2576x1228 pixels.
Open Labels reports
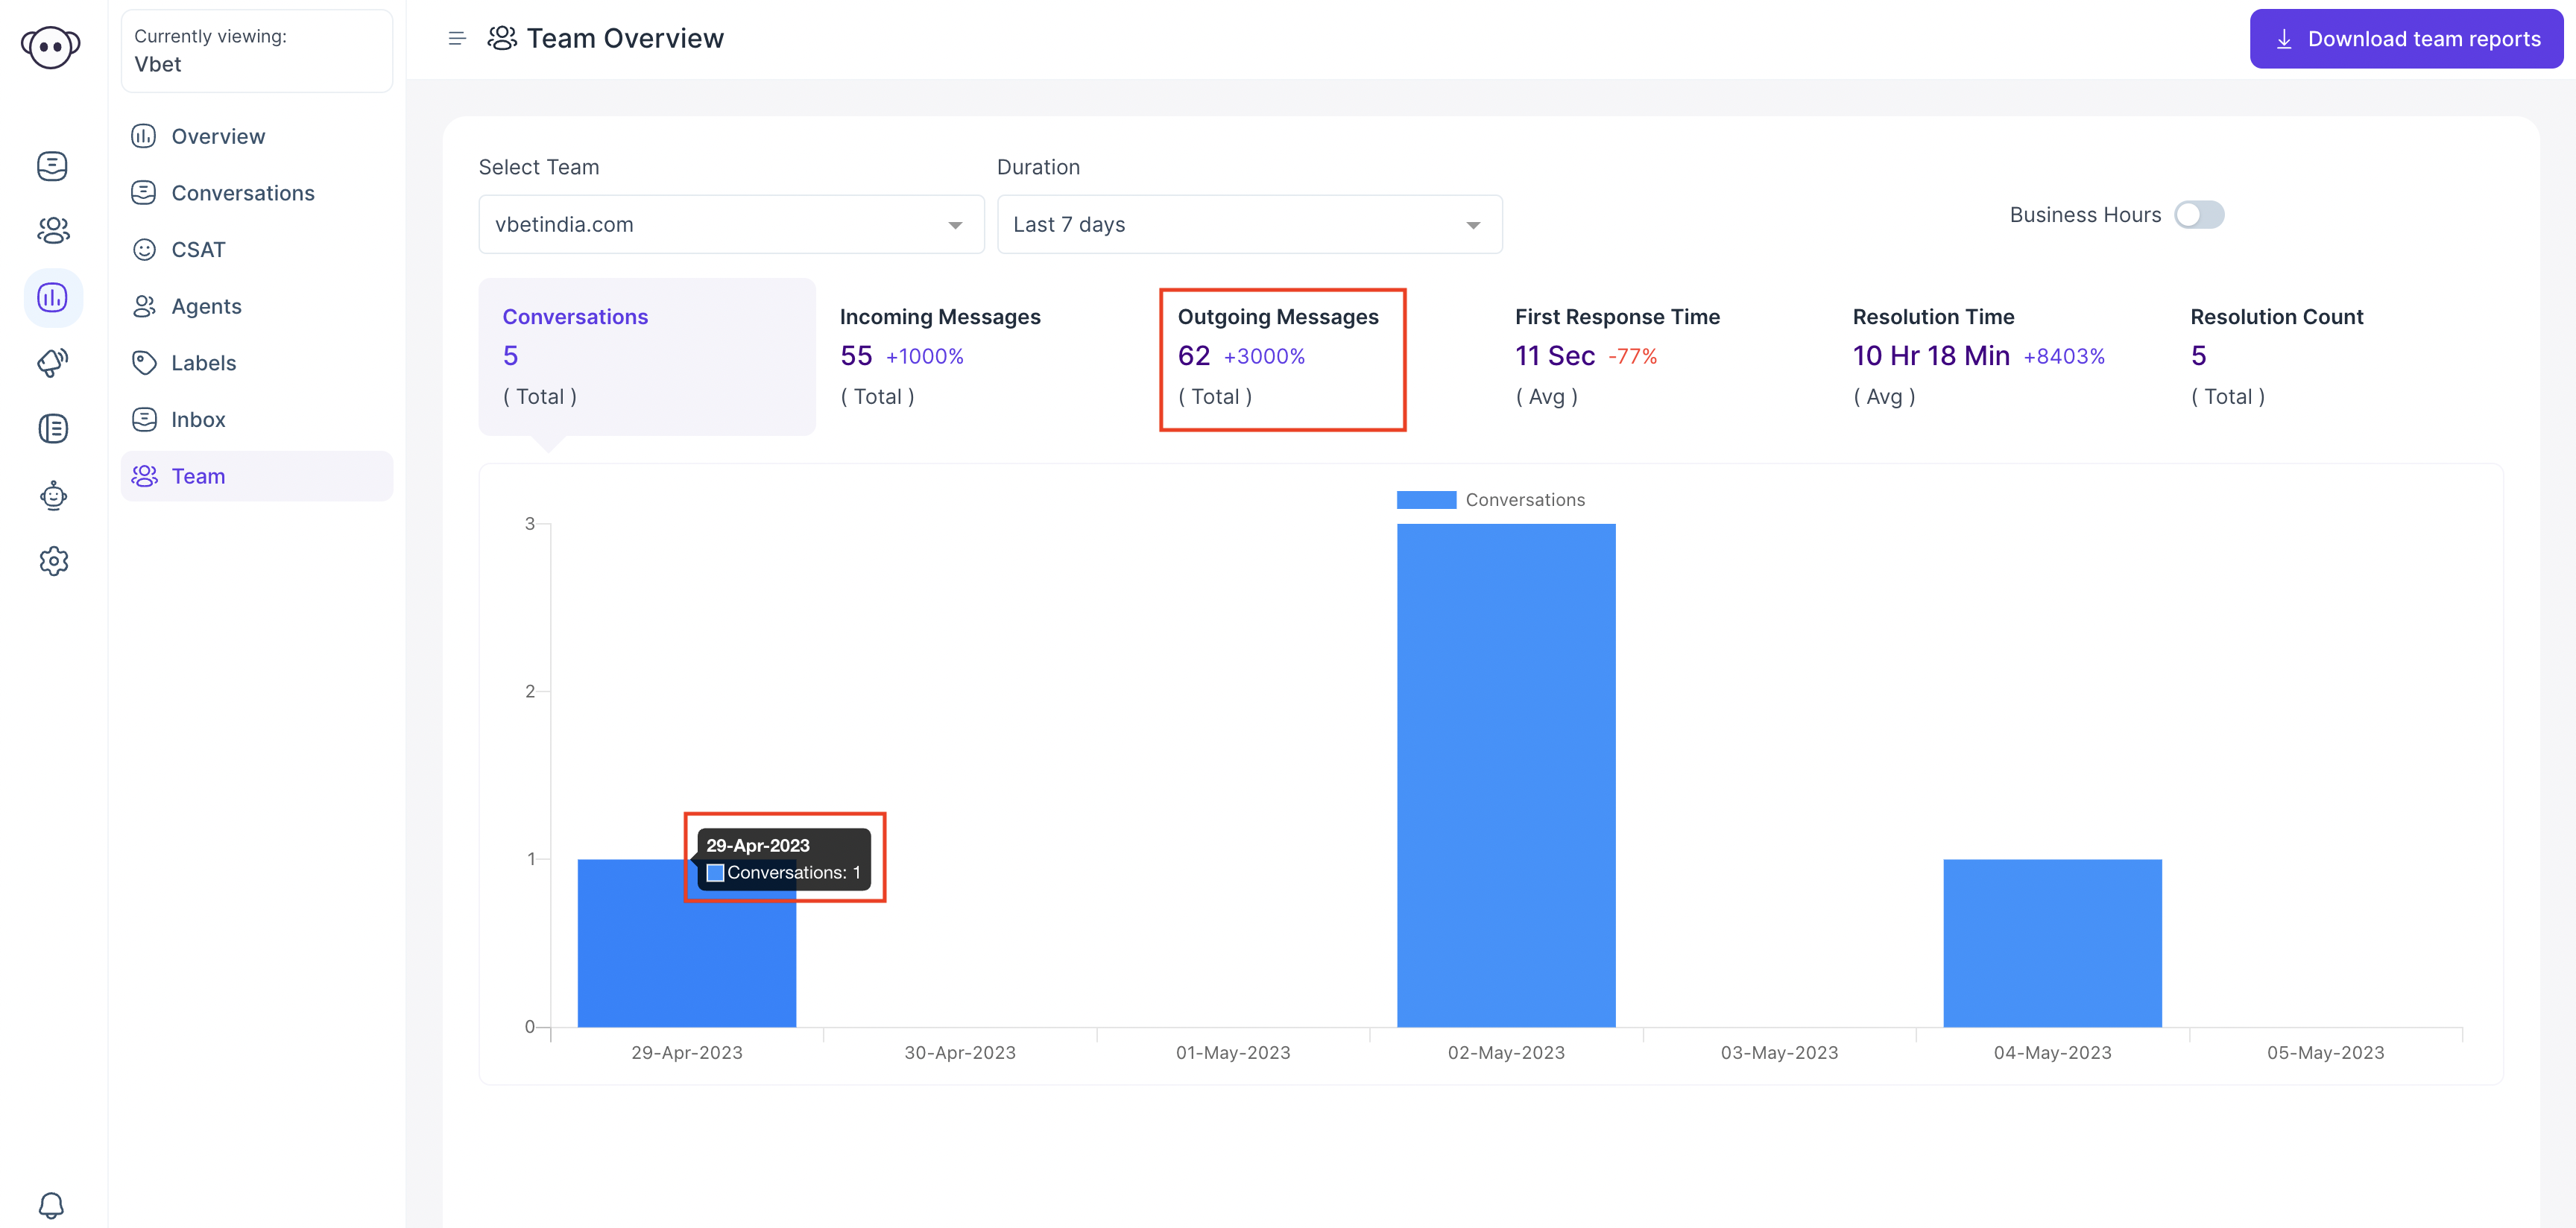pos(257,363)
